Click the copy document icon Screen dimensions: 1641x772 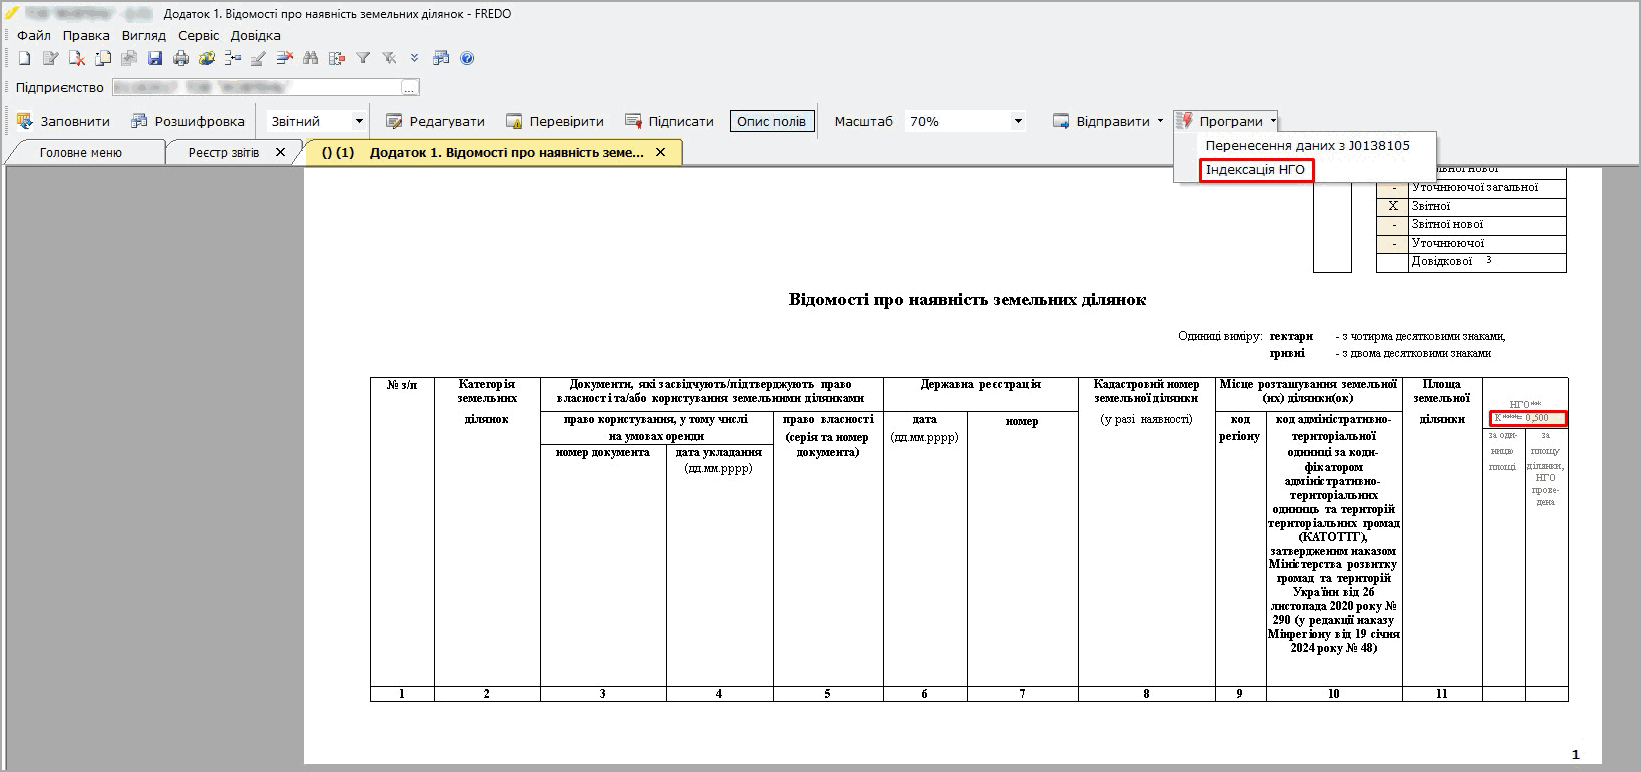click(x=103, y=59)
